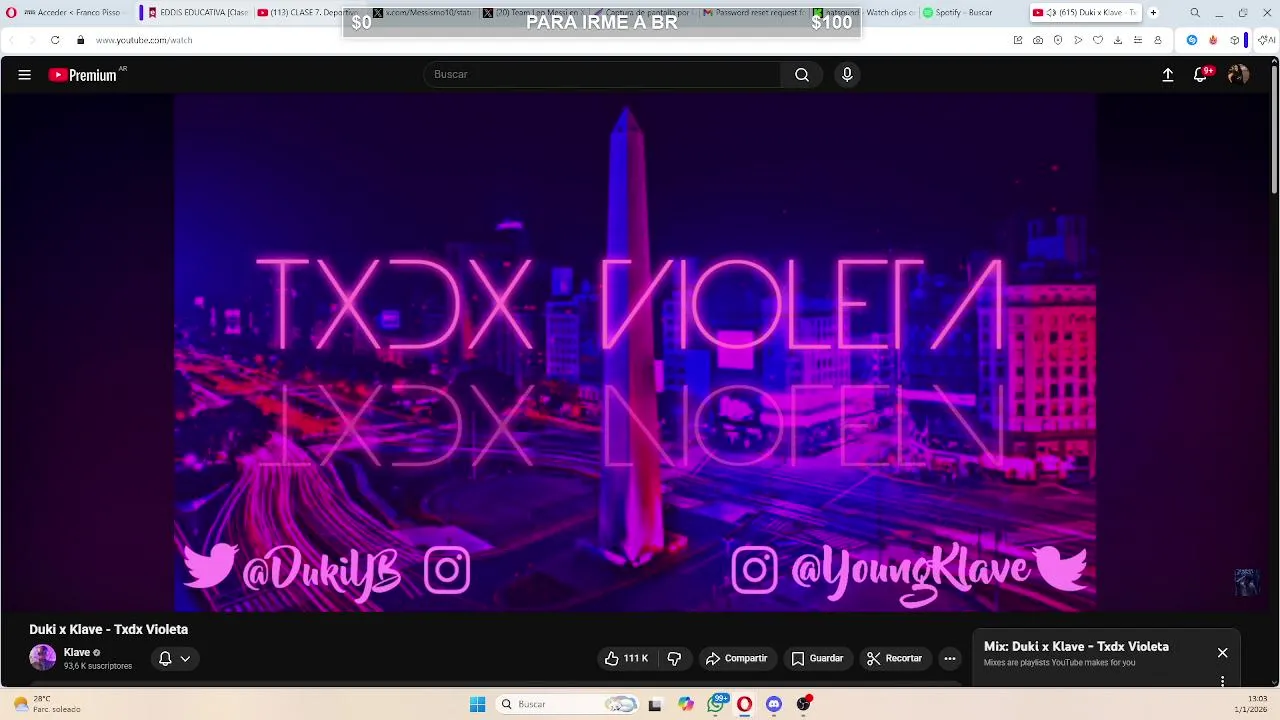Viewport: 1280px width, 720px height.
Task: Click 93,6 K suscriptores text
Action: click(x=98, y=666)
